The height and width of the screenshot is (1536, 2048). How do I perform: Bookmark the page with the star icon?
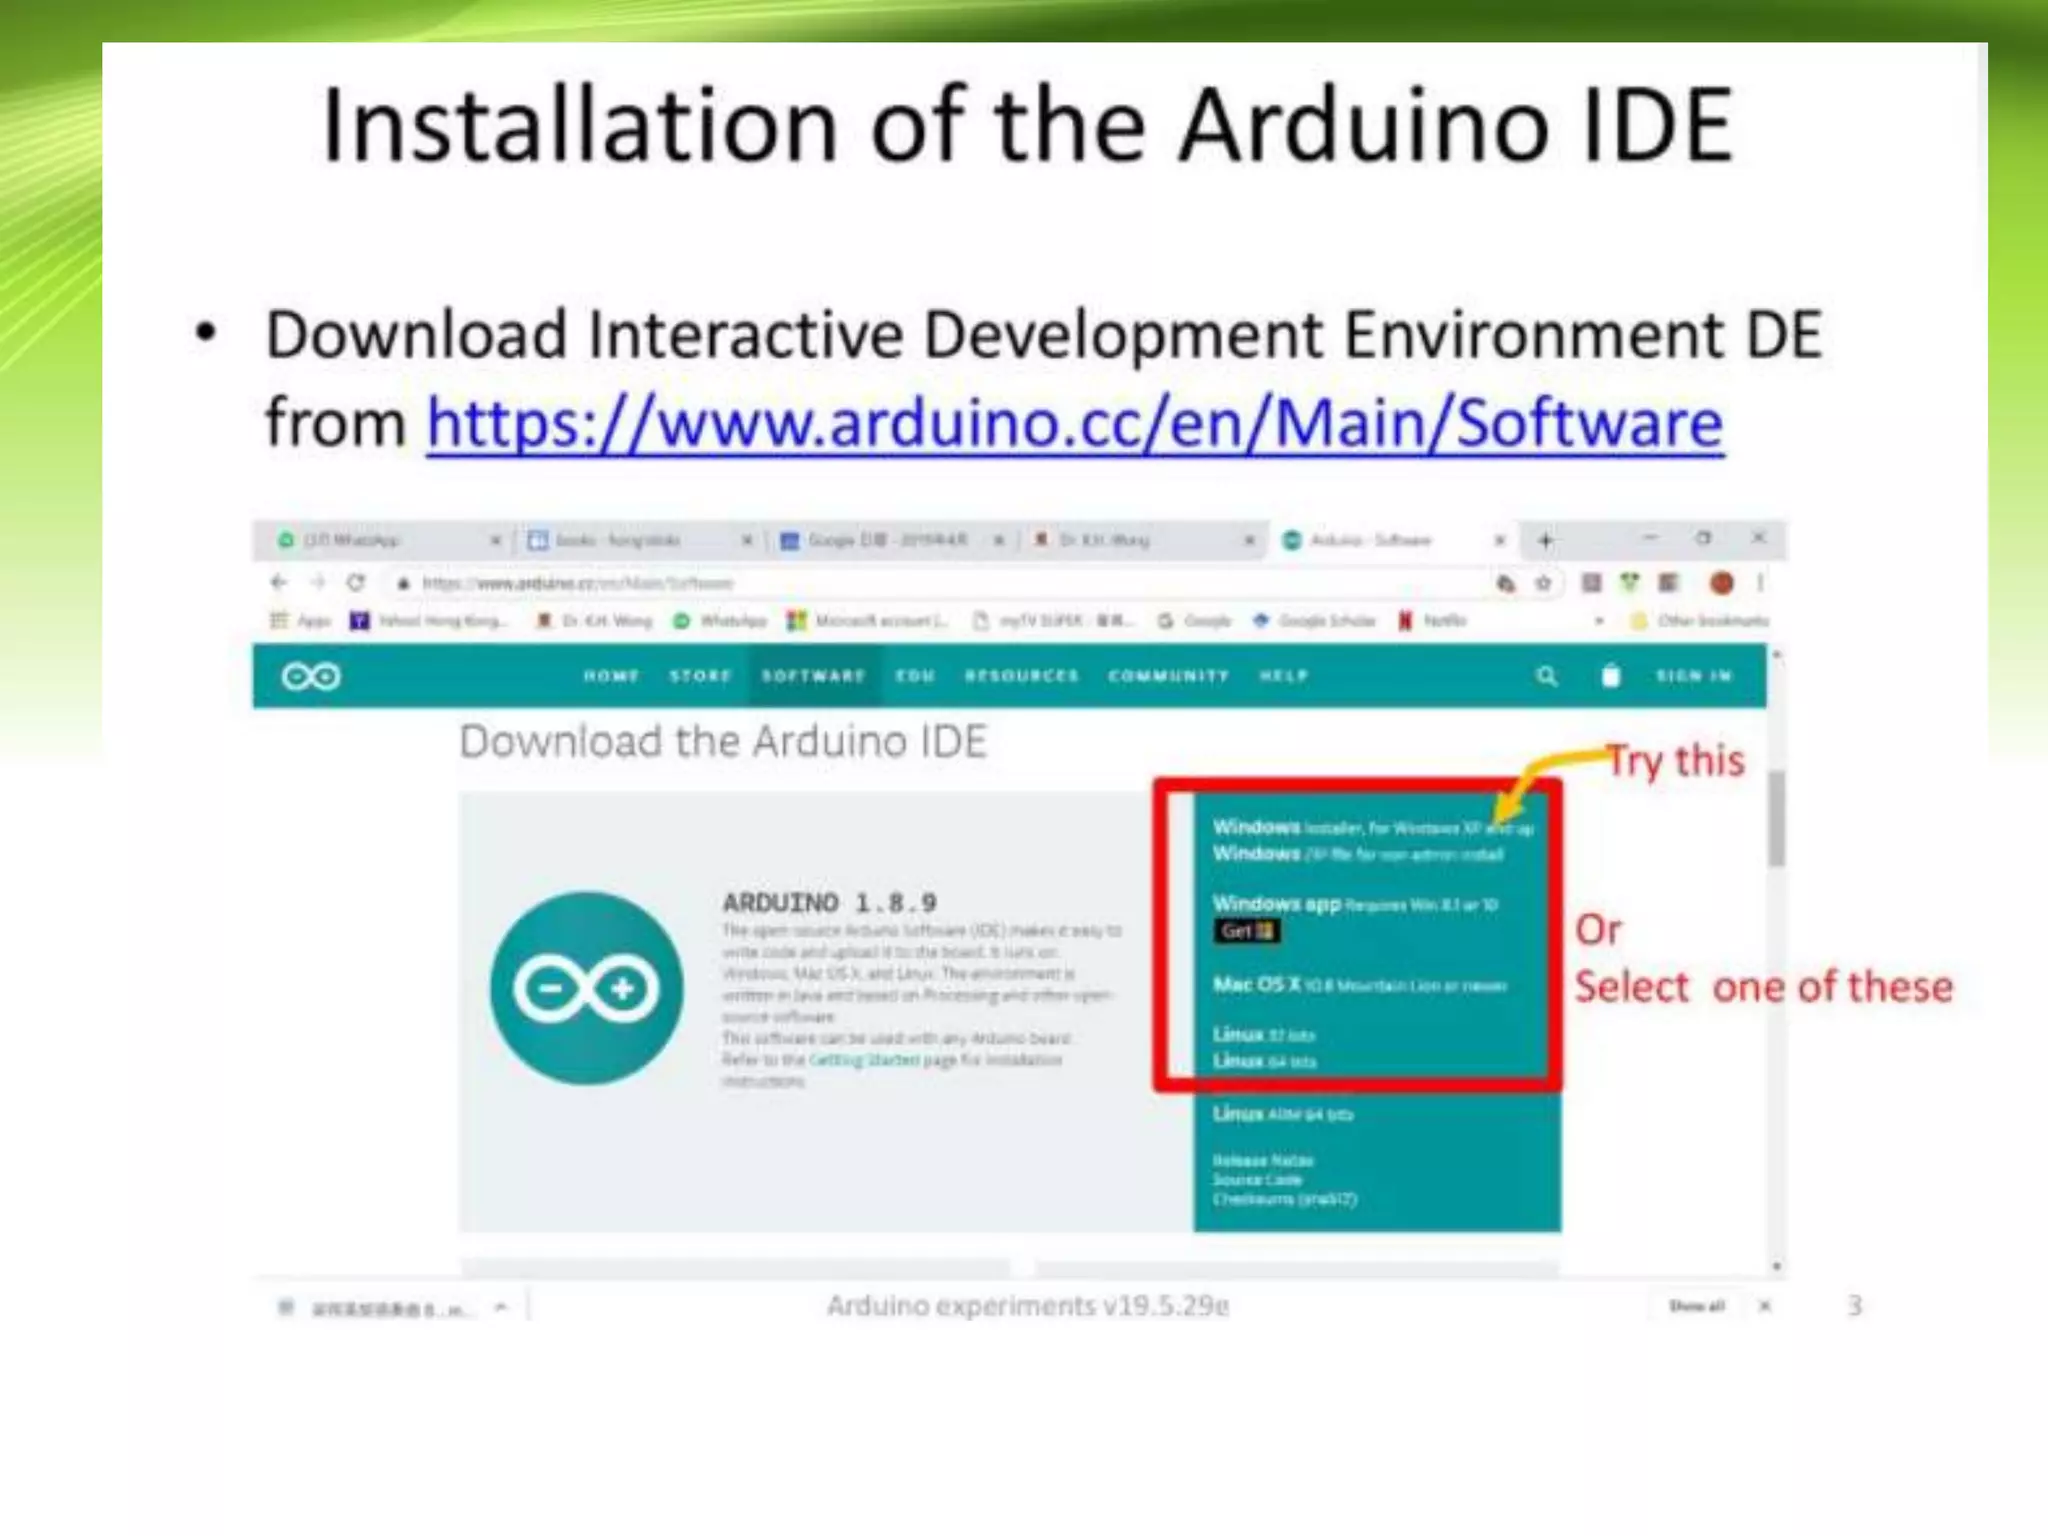[x=1543, y=583]
